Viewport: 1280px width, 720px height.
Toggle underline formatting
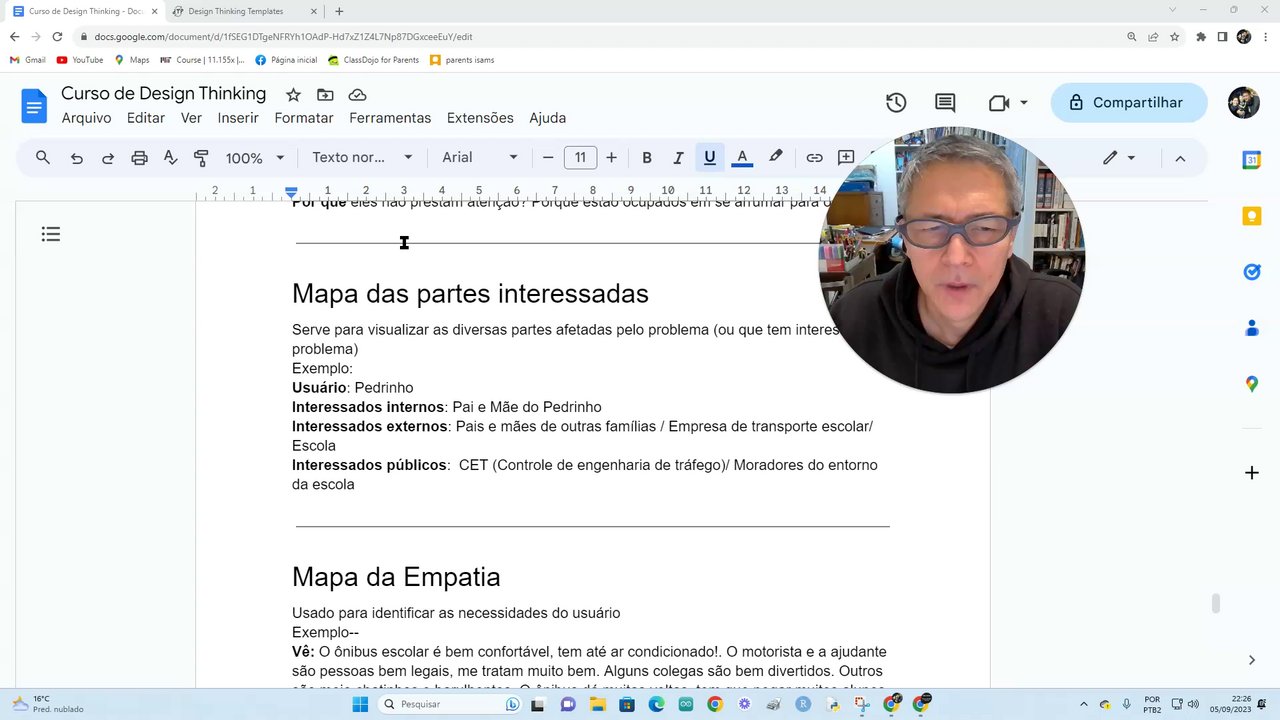click(x=710, y=157)
